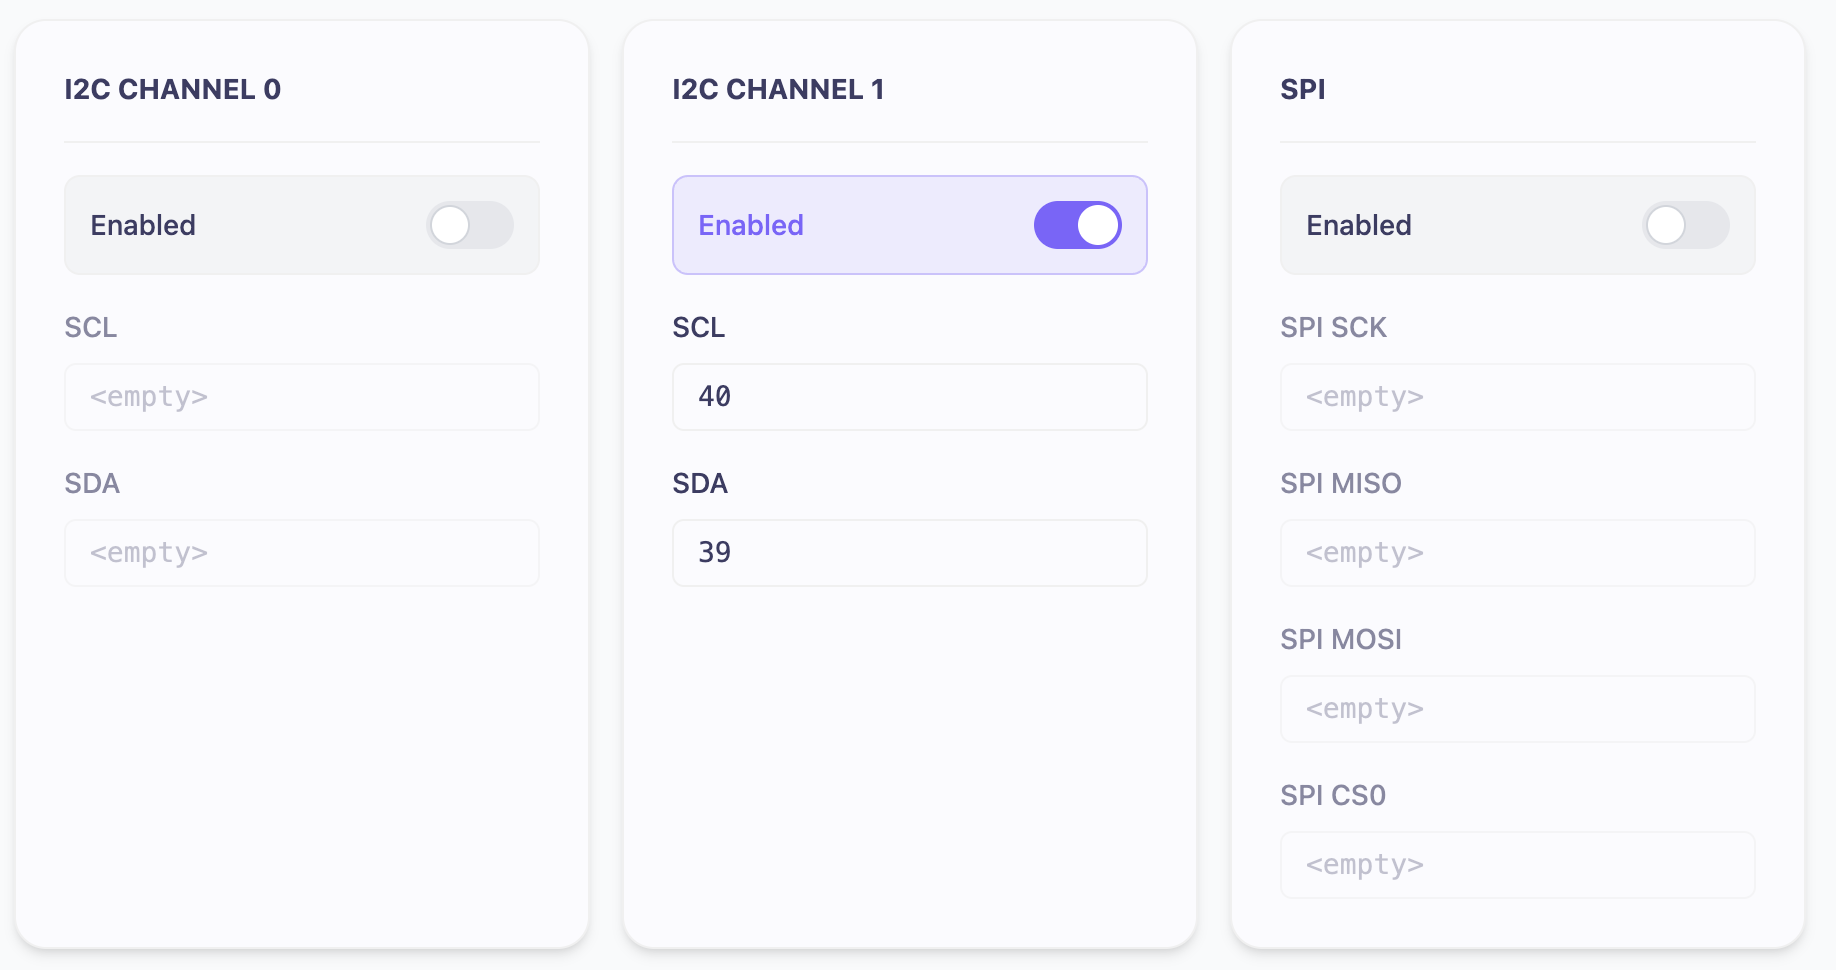Focus the SPI CS0 input field
The width and height of the screenshot is (1836, 970).
click(1518, 865)
